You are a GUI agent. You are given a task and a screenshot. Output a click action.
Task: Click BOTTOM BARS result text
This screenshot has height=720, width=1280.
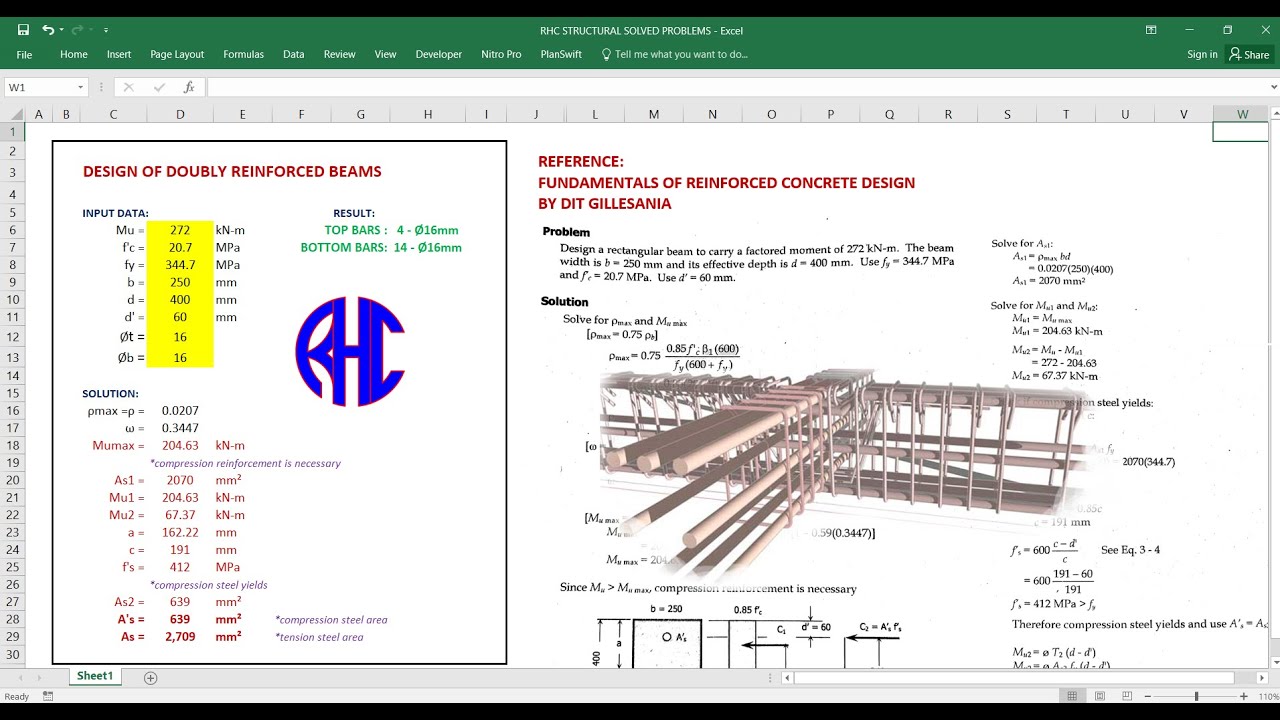tap(381, 247)
